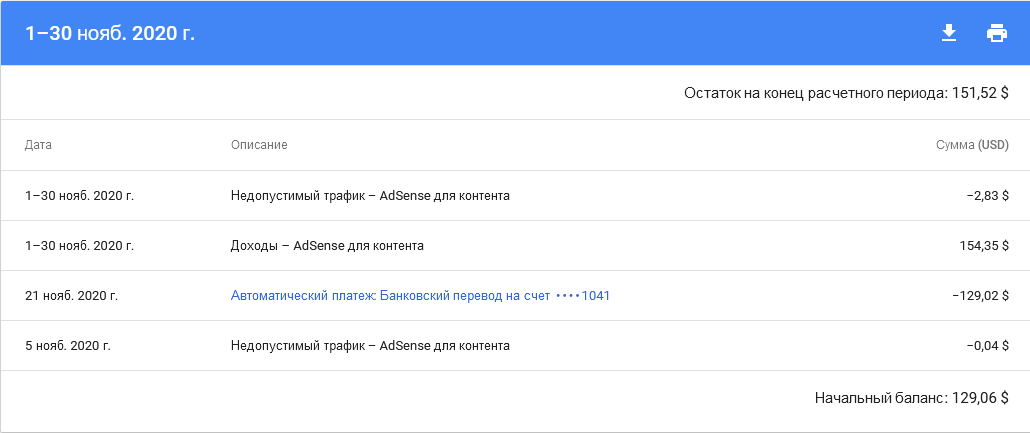Click the "Описание" column header
The height and width of the screenshot is (433, 1030).
coord(259,145)
